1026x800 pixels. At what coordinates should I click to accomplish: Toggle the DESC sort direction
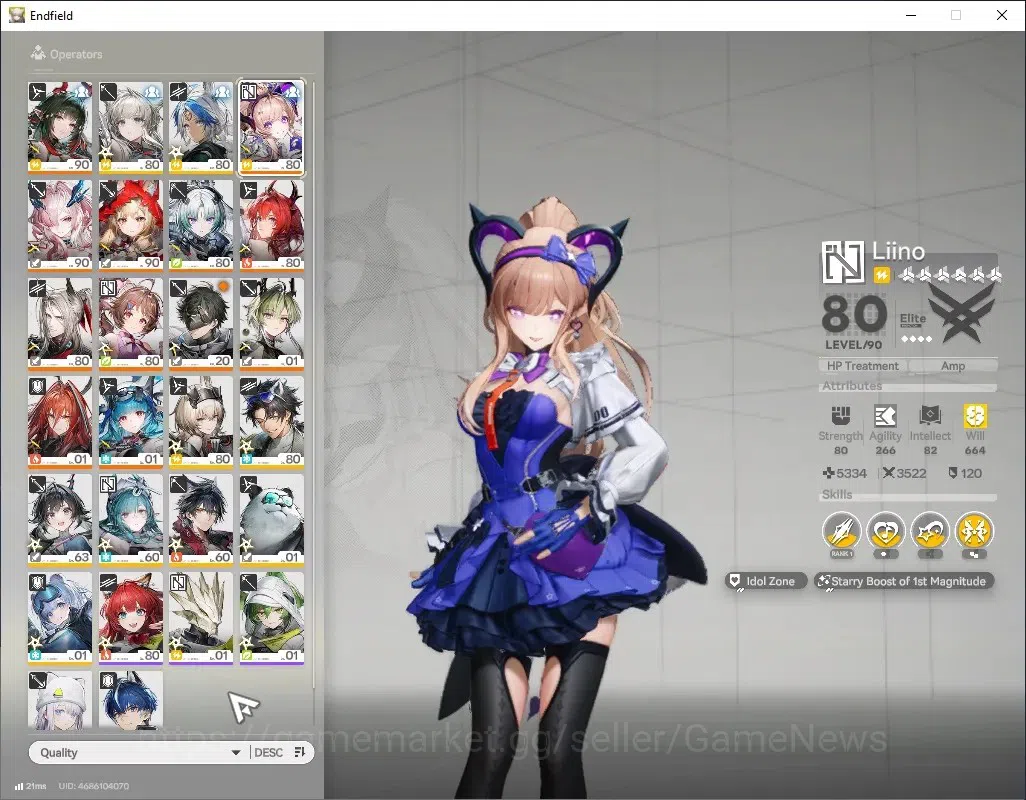[x=268, y=752]
